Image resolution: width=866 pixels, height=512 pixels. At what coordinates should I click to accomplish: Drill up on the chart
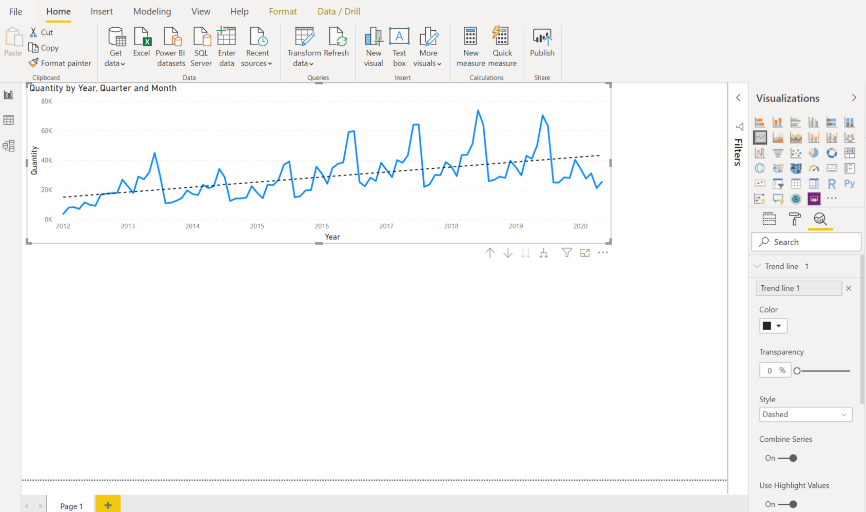[489, 253]
